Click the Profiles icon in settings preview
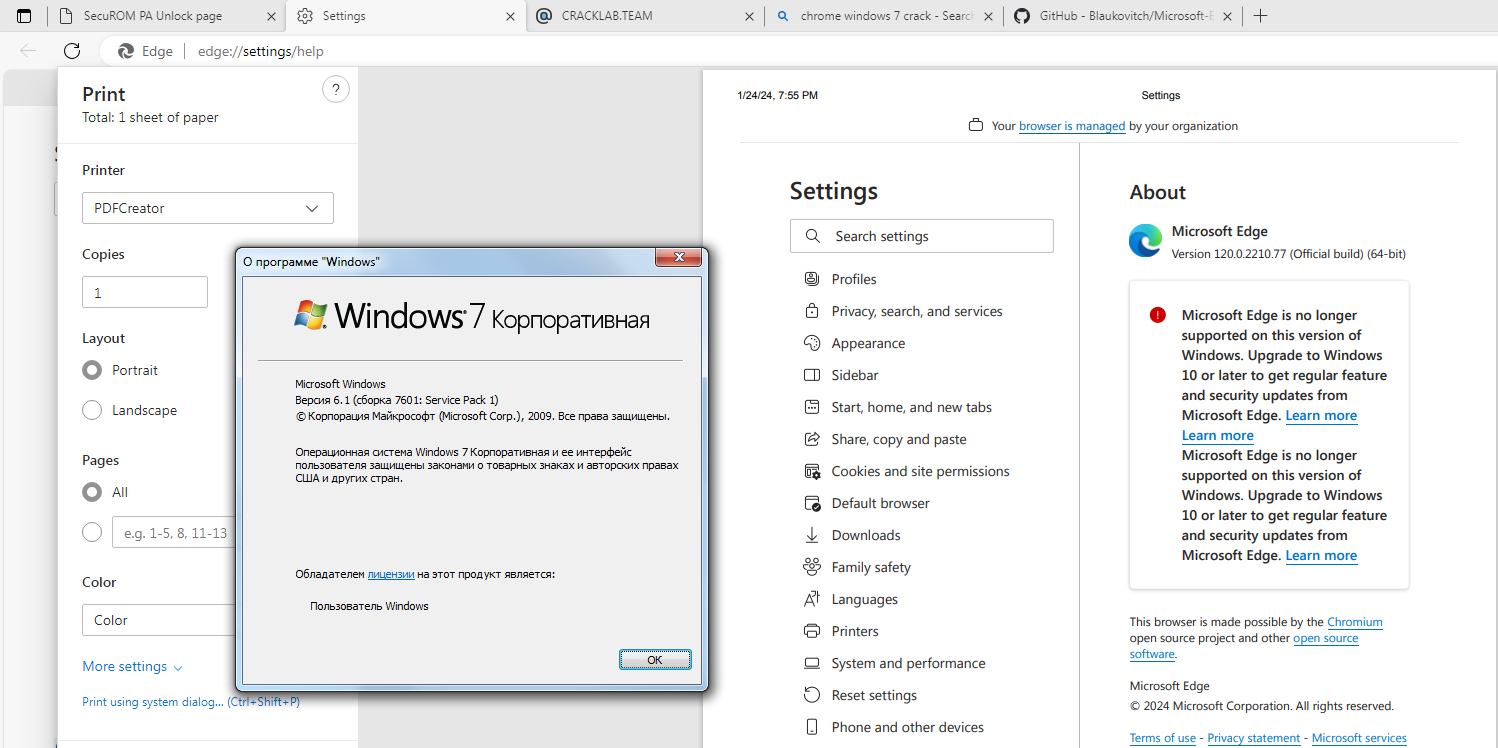 pyautogui.click(x=812, y=279)
